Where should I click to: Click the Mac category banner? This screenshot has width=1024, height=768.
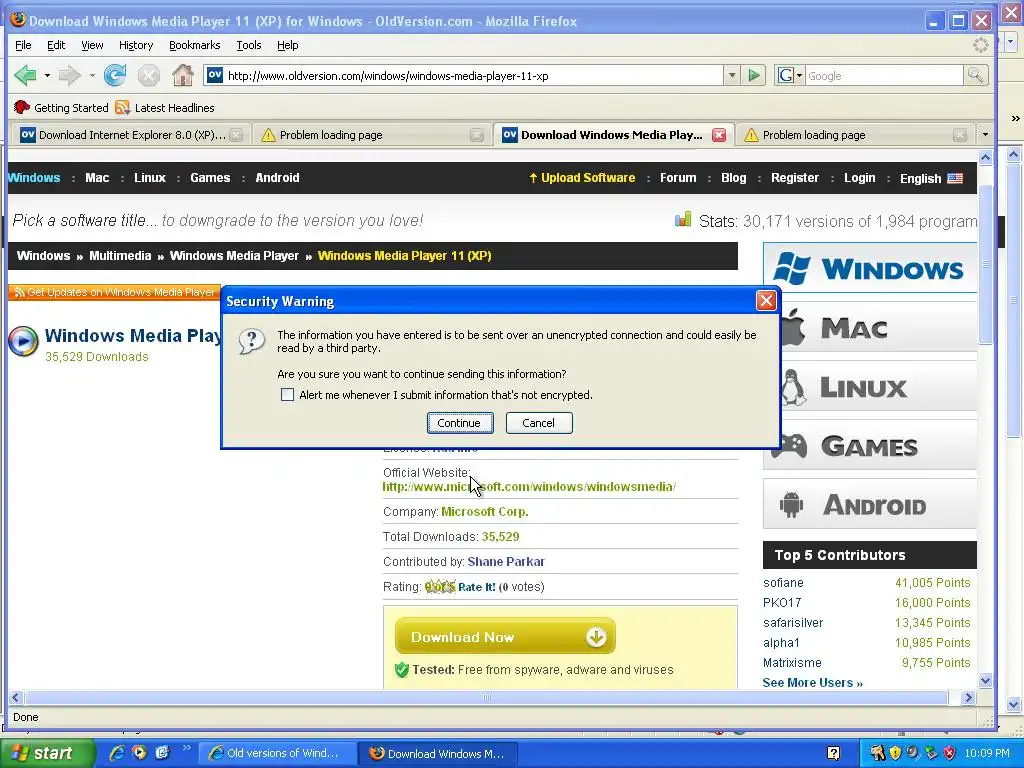[x=878, y=328]
